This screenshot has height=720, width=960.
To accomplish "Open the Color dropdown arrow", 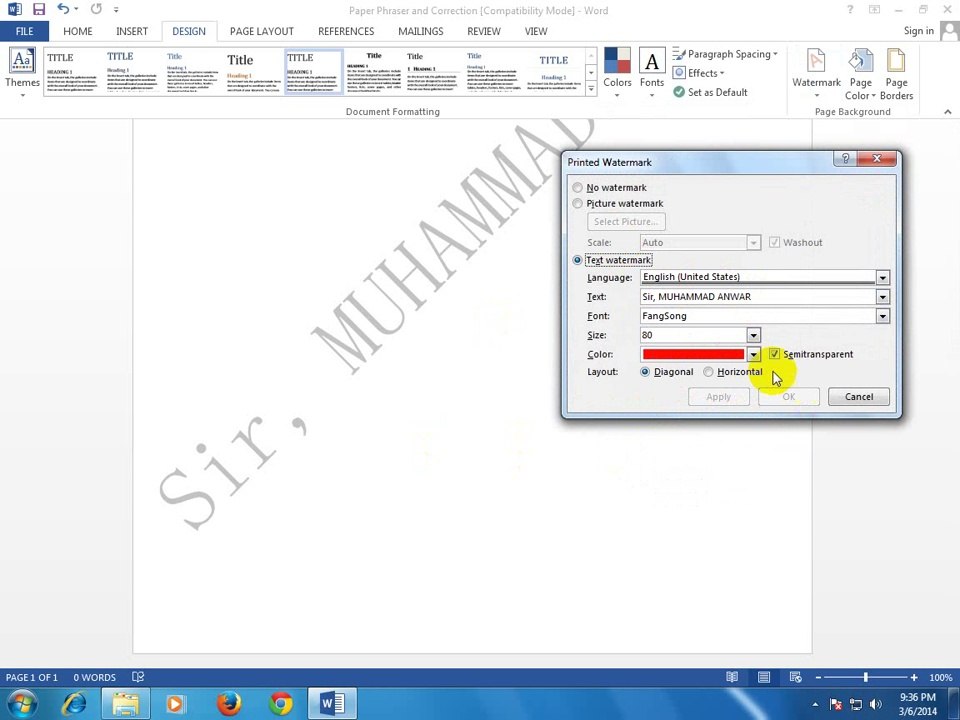I will [x=753, y=354].
